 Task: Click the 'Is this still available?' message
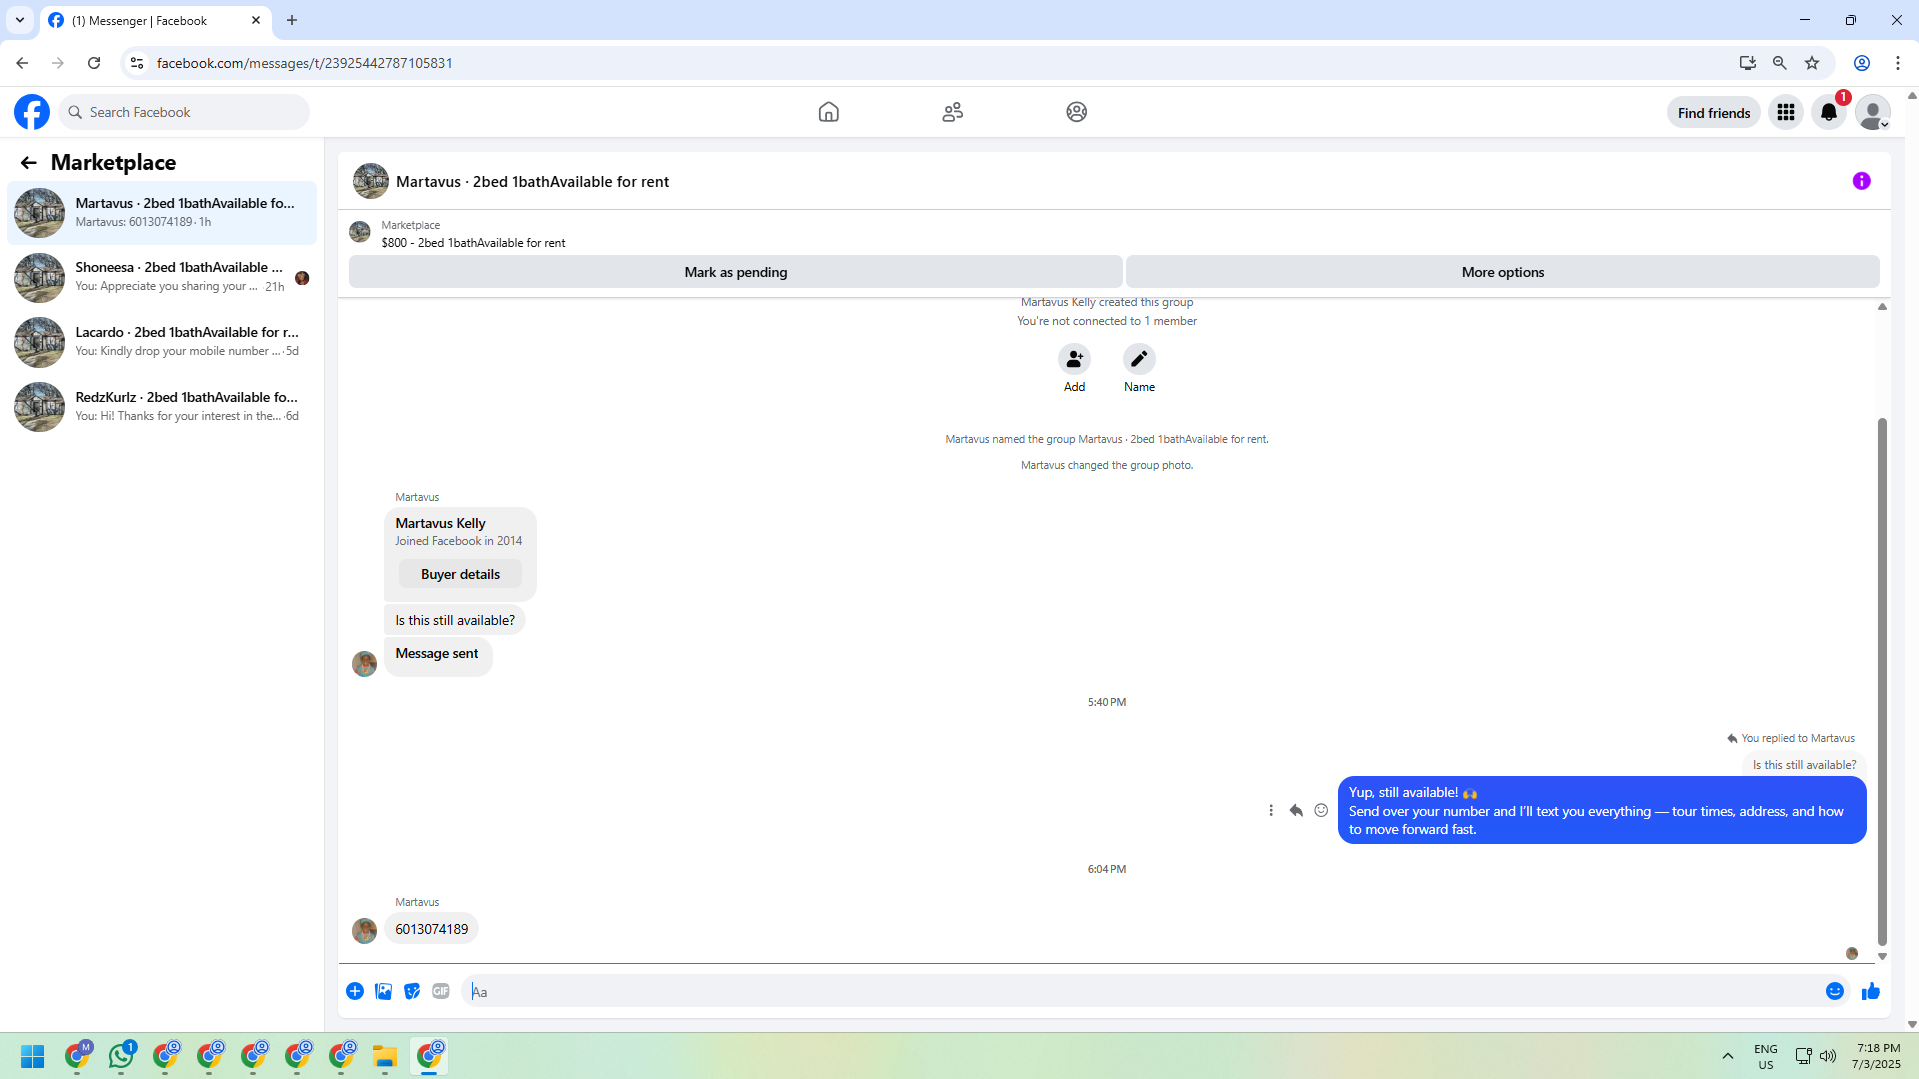[455, 620]
